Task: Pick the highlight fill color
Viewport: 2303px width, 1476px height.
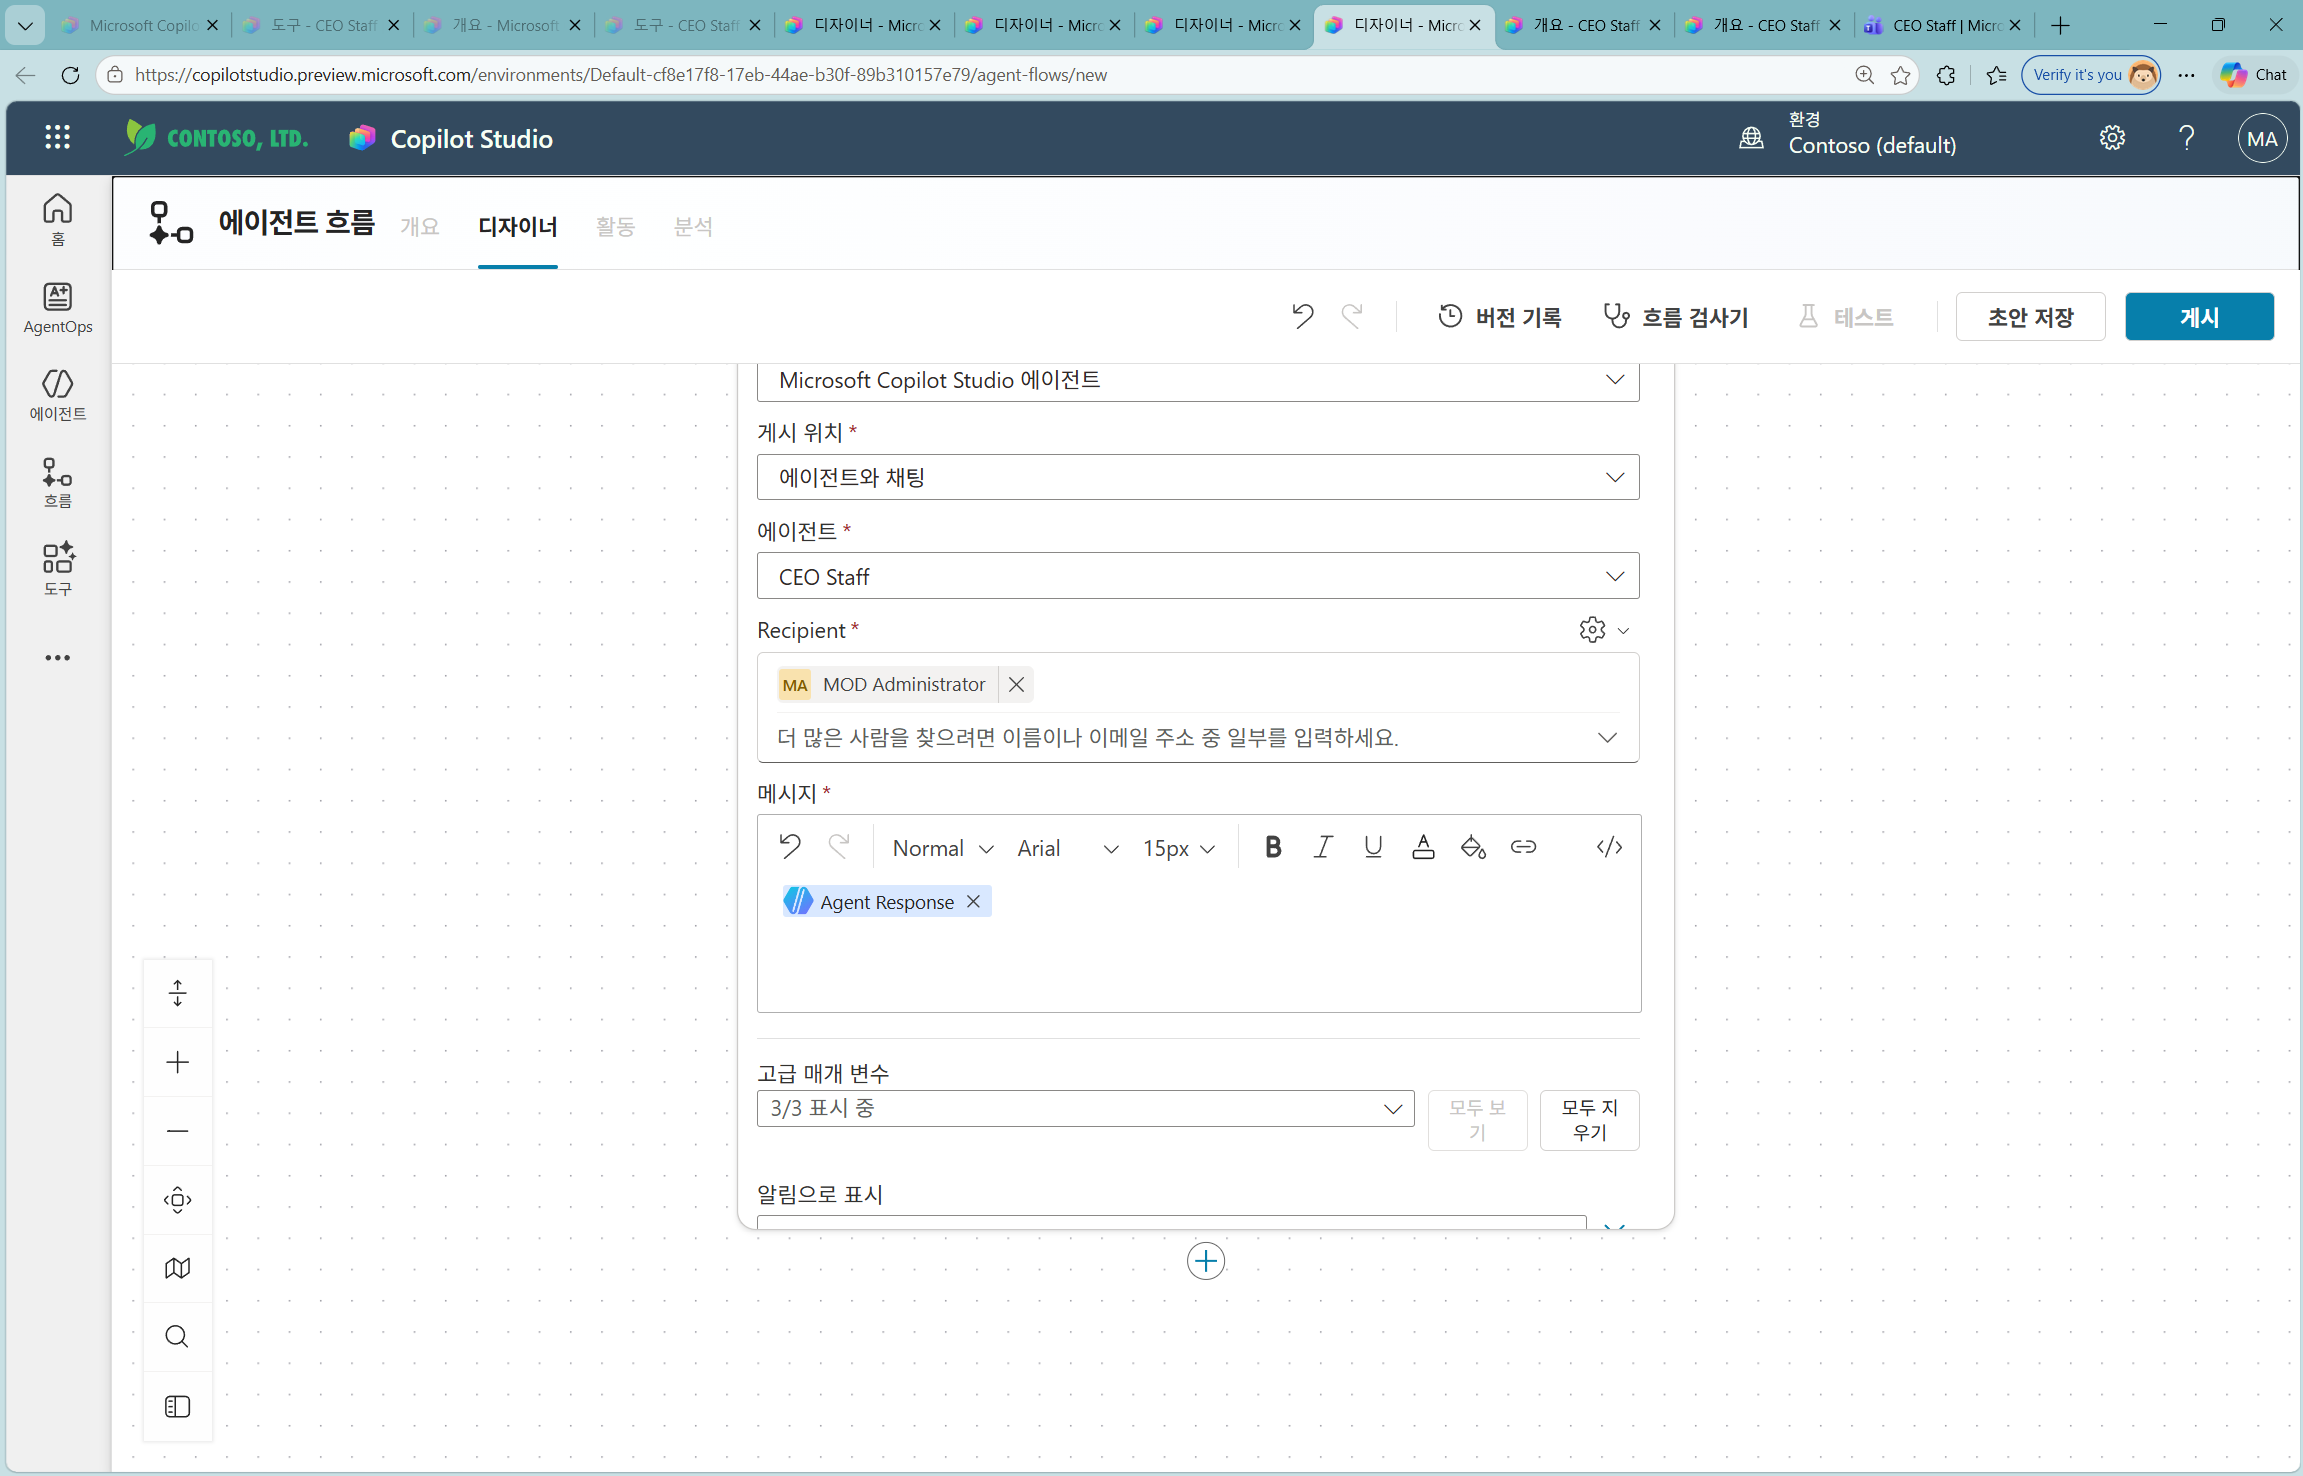Action: tap(1473, 847)
